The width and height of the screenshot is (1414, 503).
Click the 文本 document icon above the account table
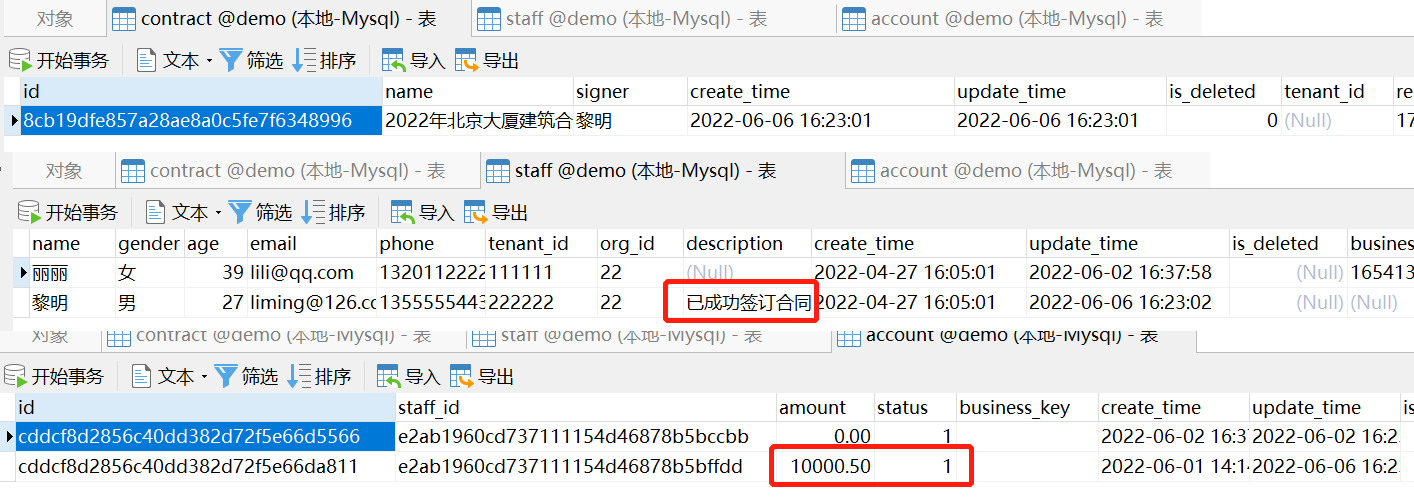click(x=143, y=376)
